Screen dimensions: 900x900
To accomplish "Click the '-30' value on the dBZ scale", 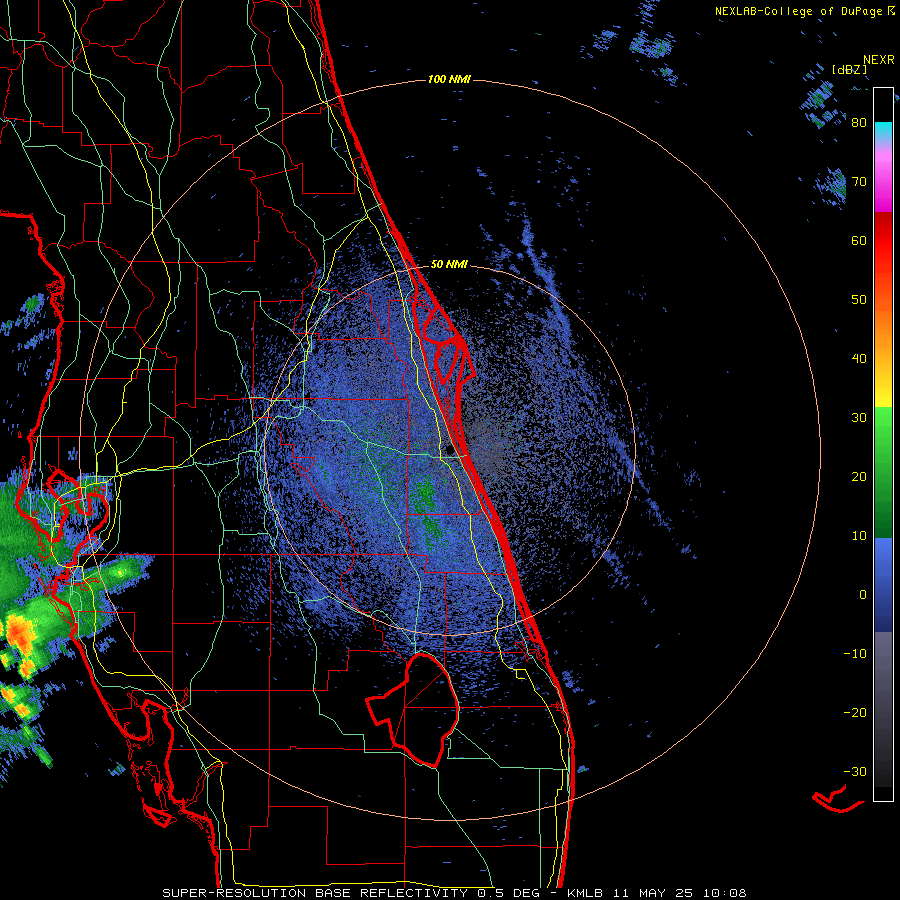I will (x=855, y=772).
